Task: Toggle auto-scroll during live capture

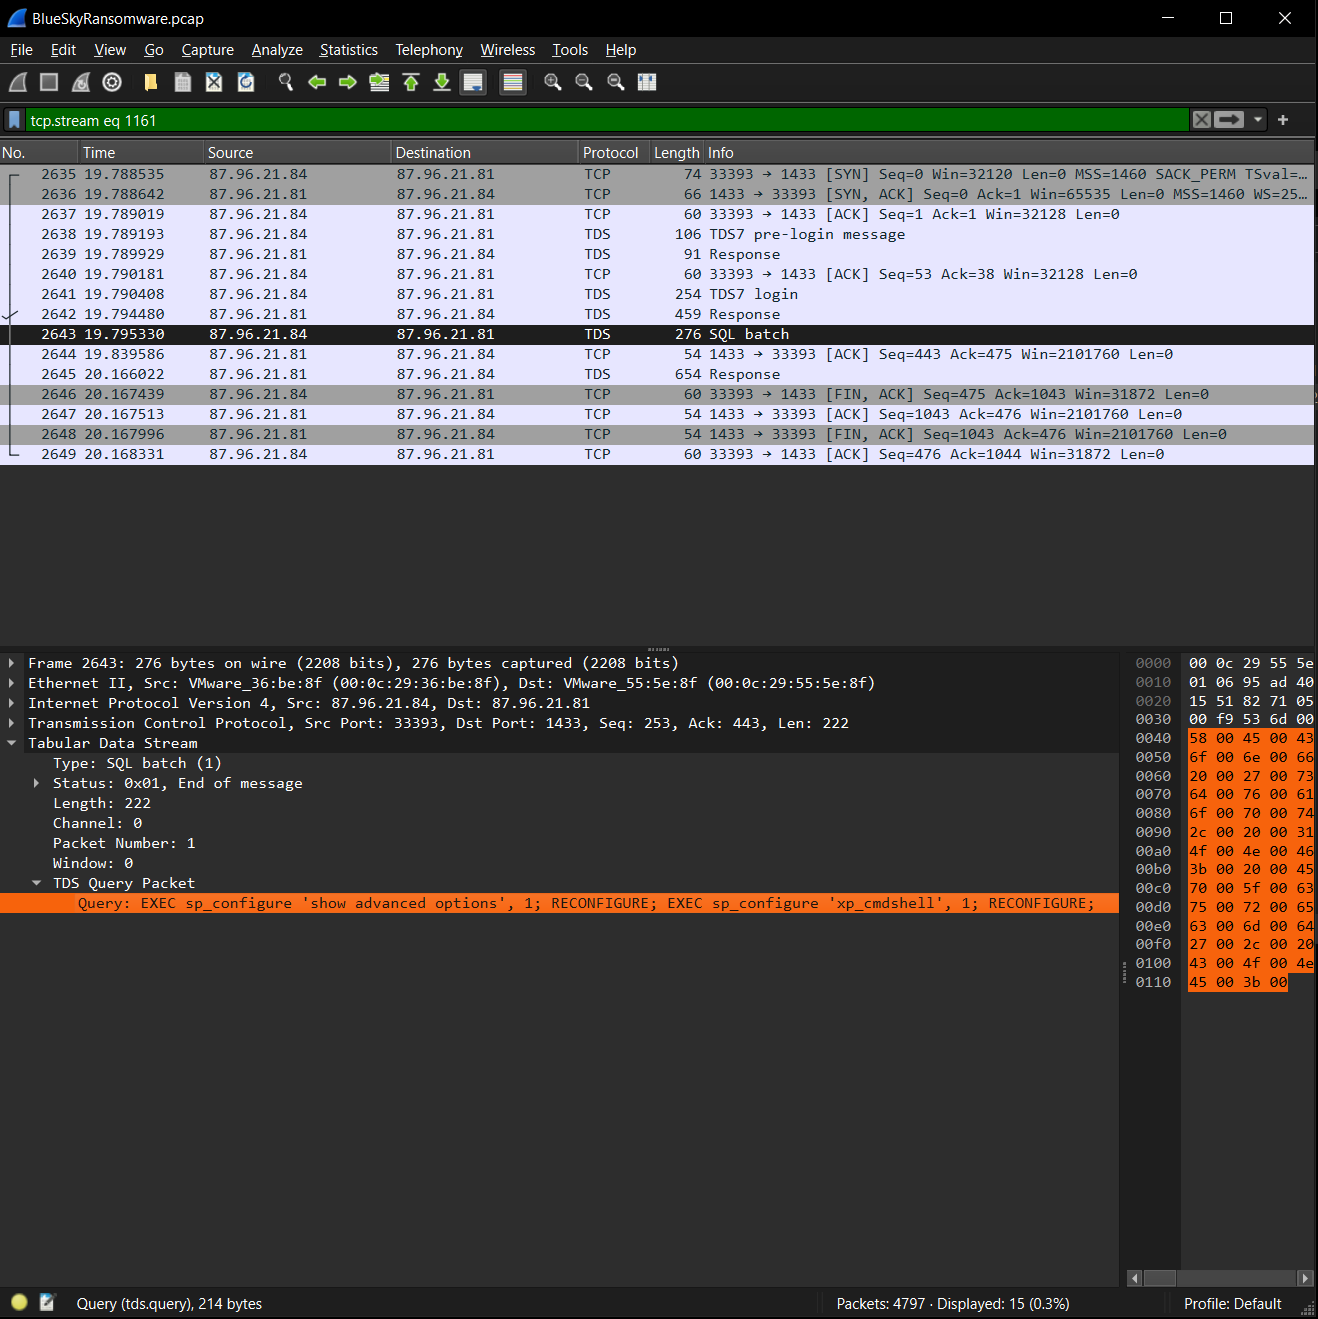Action: pyautogui.click(x=473, y=82)
